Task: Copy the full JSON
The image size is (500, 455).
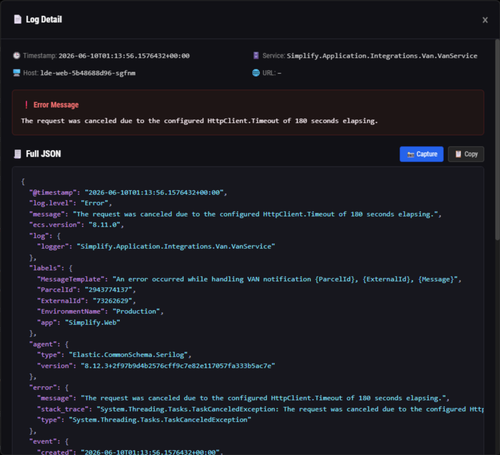Action: (x=466, y=154)
